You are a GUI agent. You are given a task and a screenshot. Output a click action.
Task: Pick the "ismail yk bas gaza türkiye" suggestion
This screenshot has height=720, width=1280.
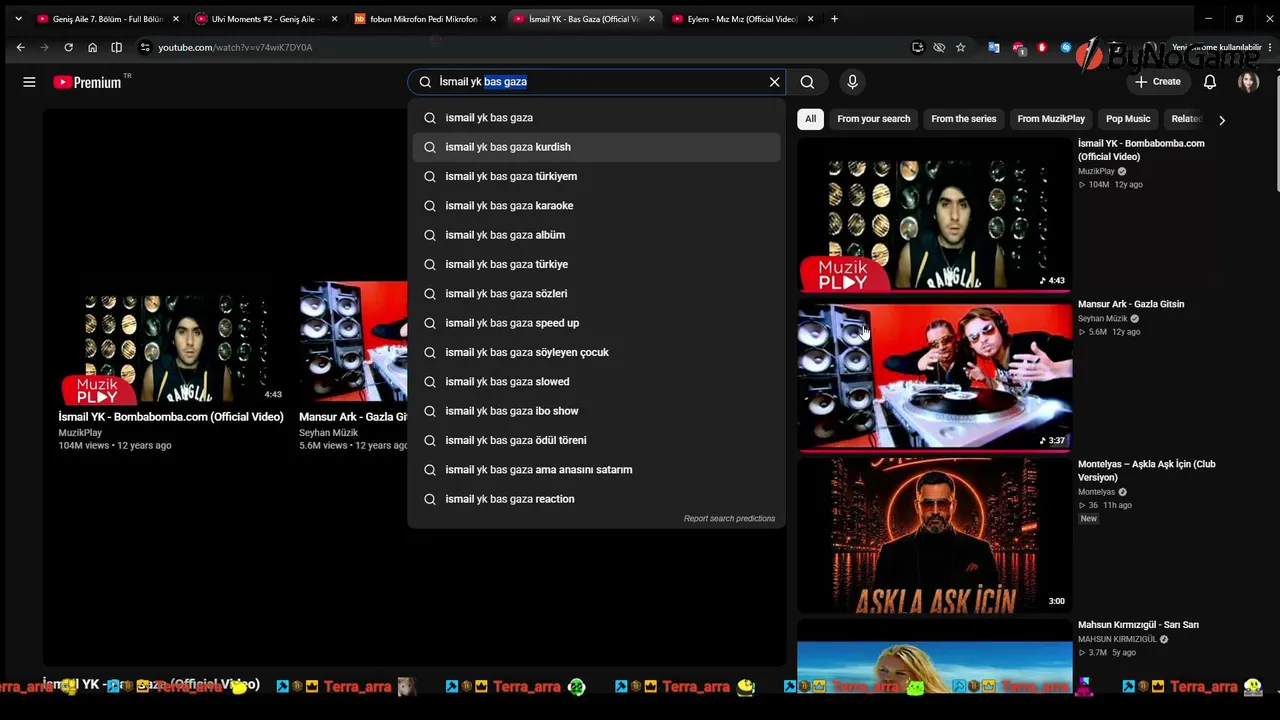coord(596,264)
